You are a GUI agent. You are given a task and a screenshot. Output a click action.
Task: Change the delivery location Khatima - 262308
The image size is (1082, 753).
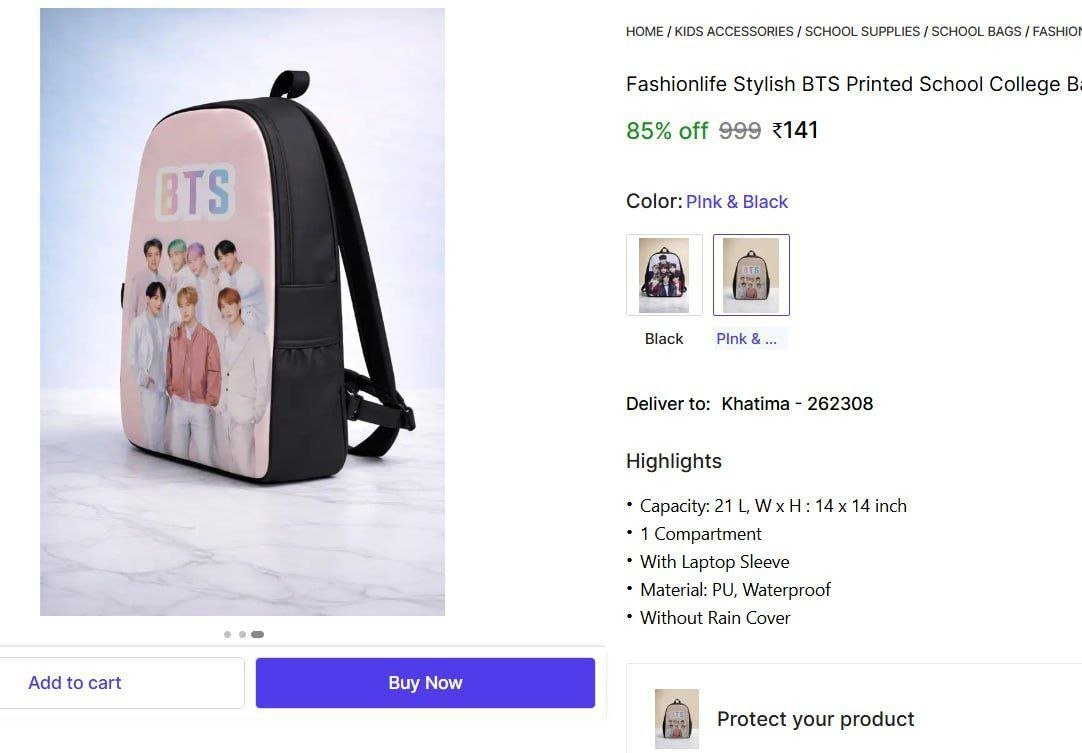(797, 404)
